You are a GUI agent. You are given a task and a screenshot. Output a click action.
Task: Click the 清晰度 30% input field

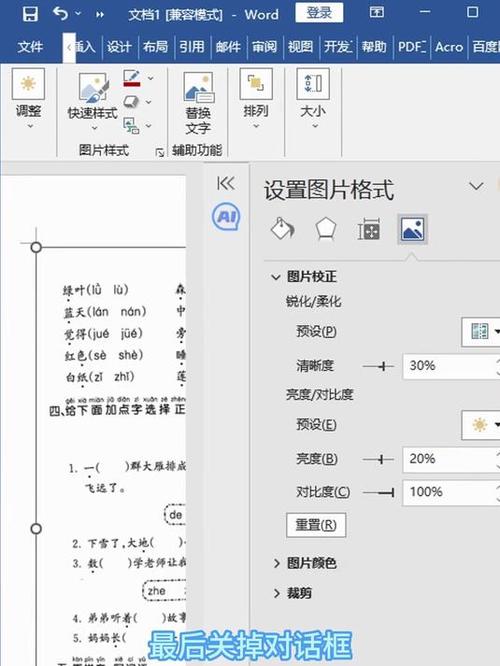449,366
